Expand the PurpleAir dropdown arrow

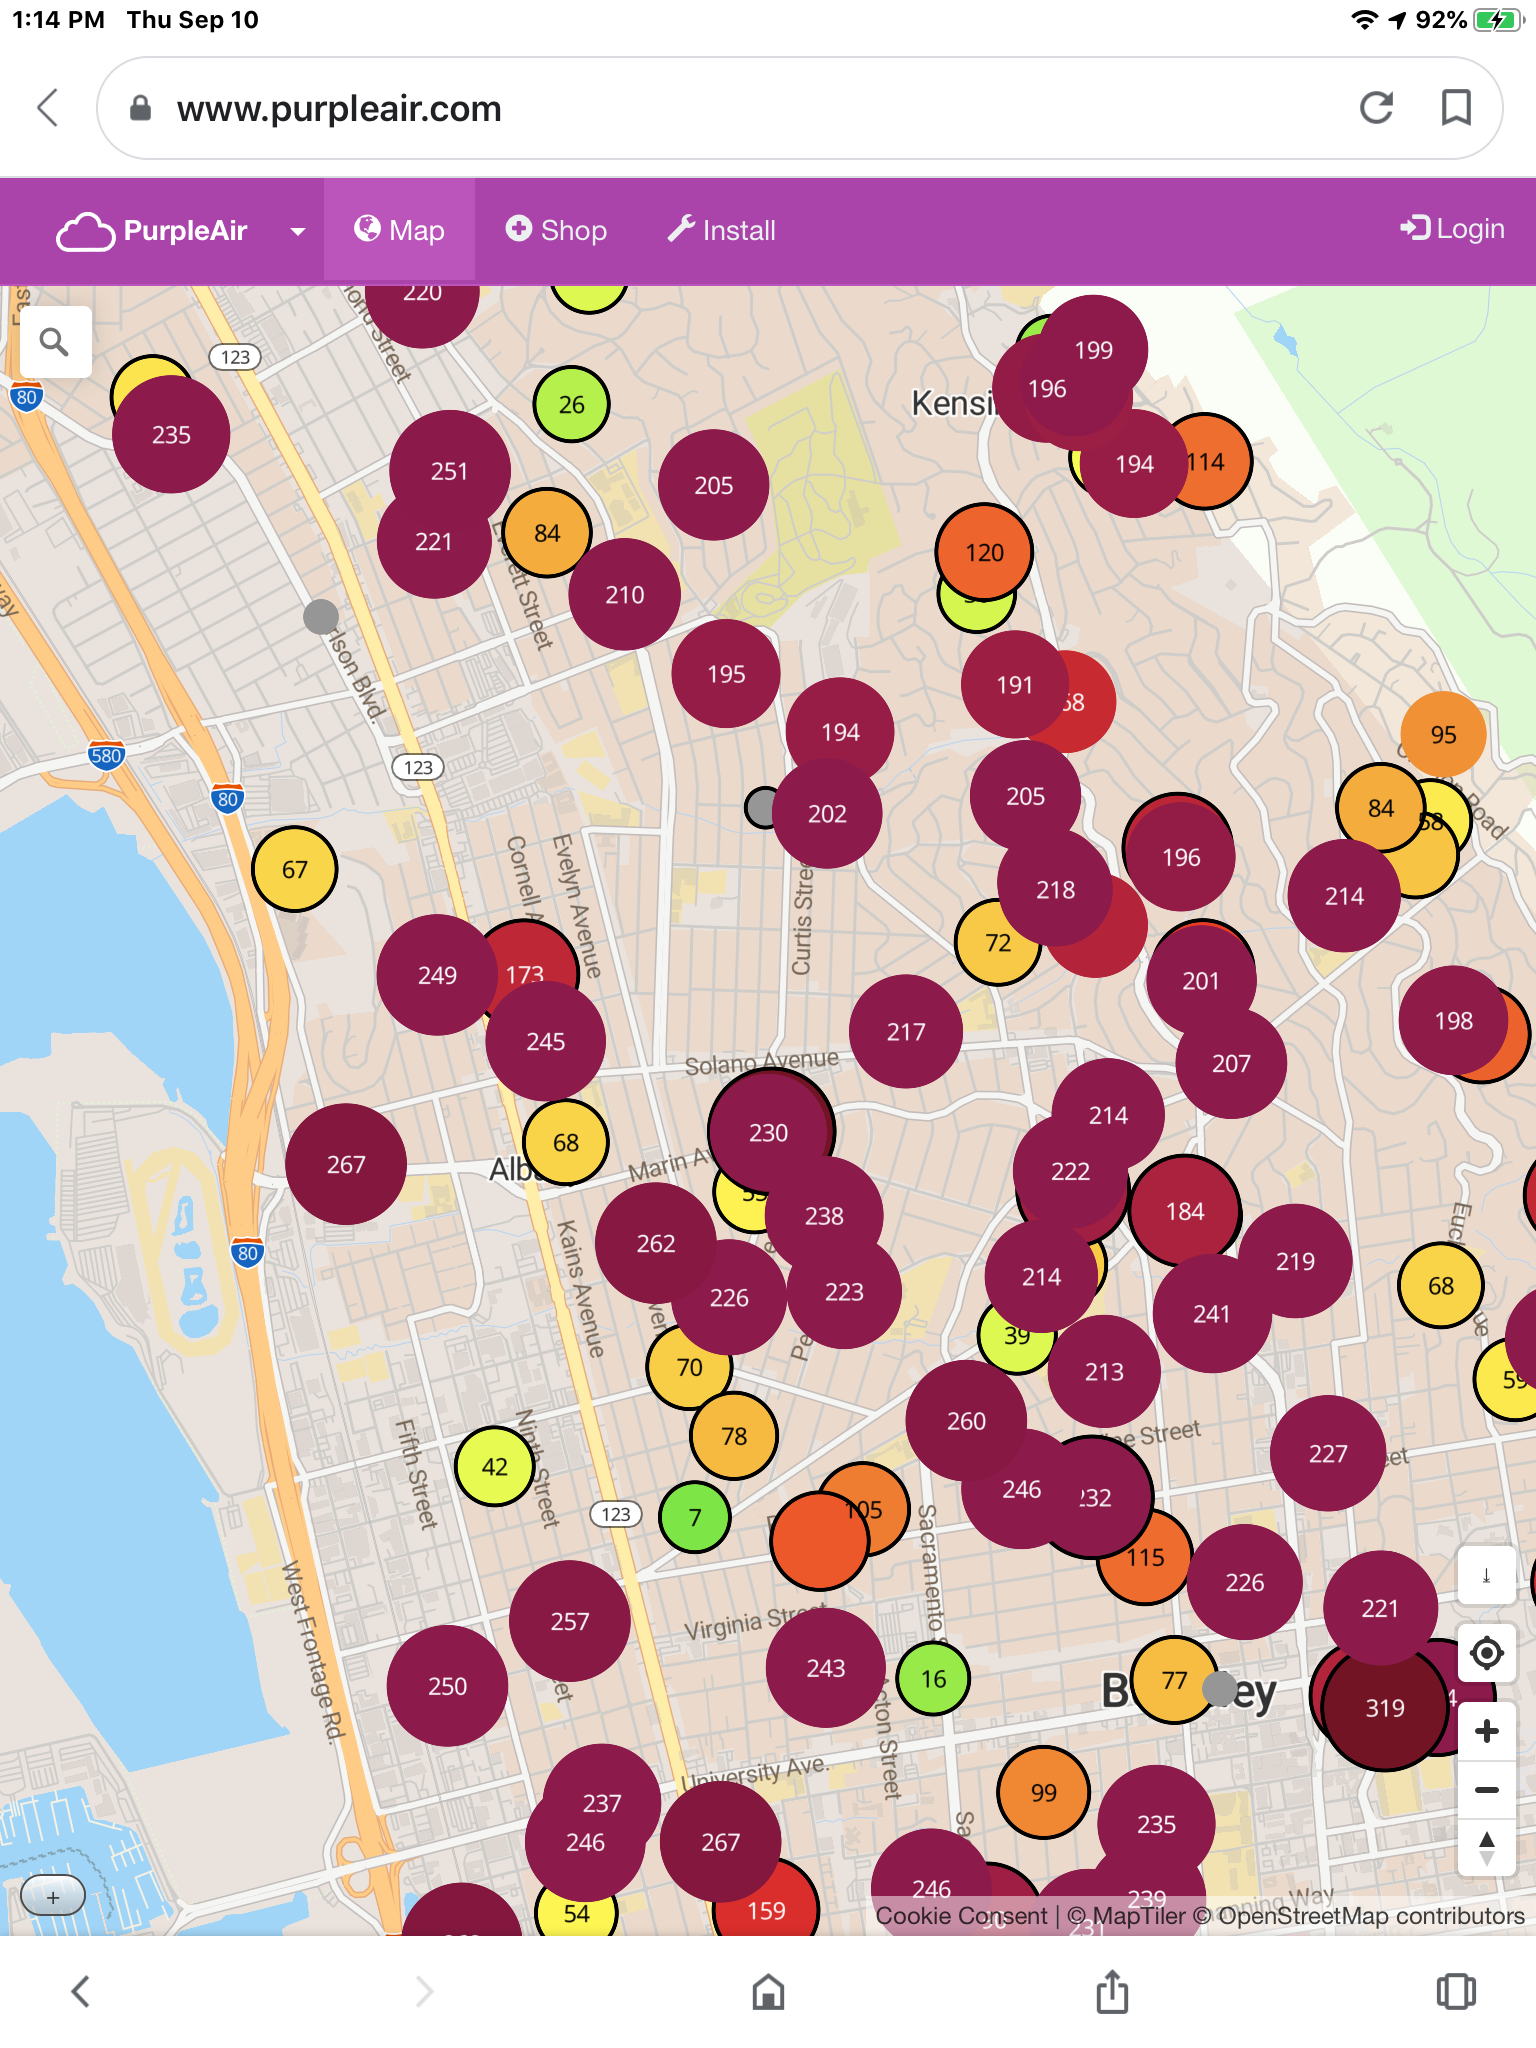tap(297, 231)
